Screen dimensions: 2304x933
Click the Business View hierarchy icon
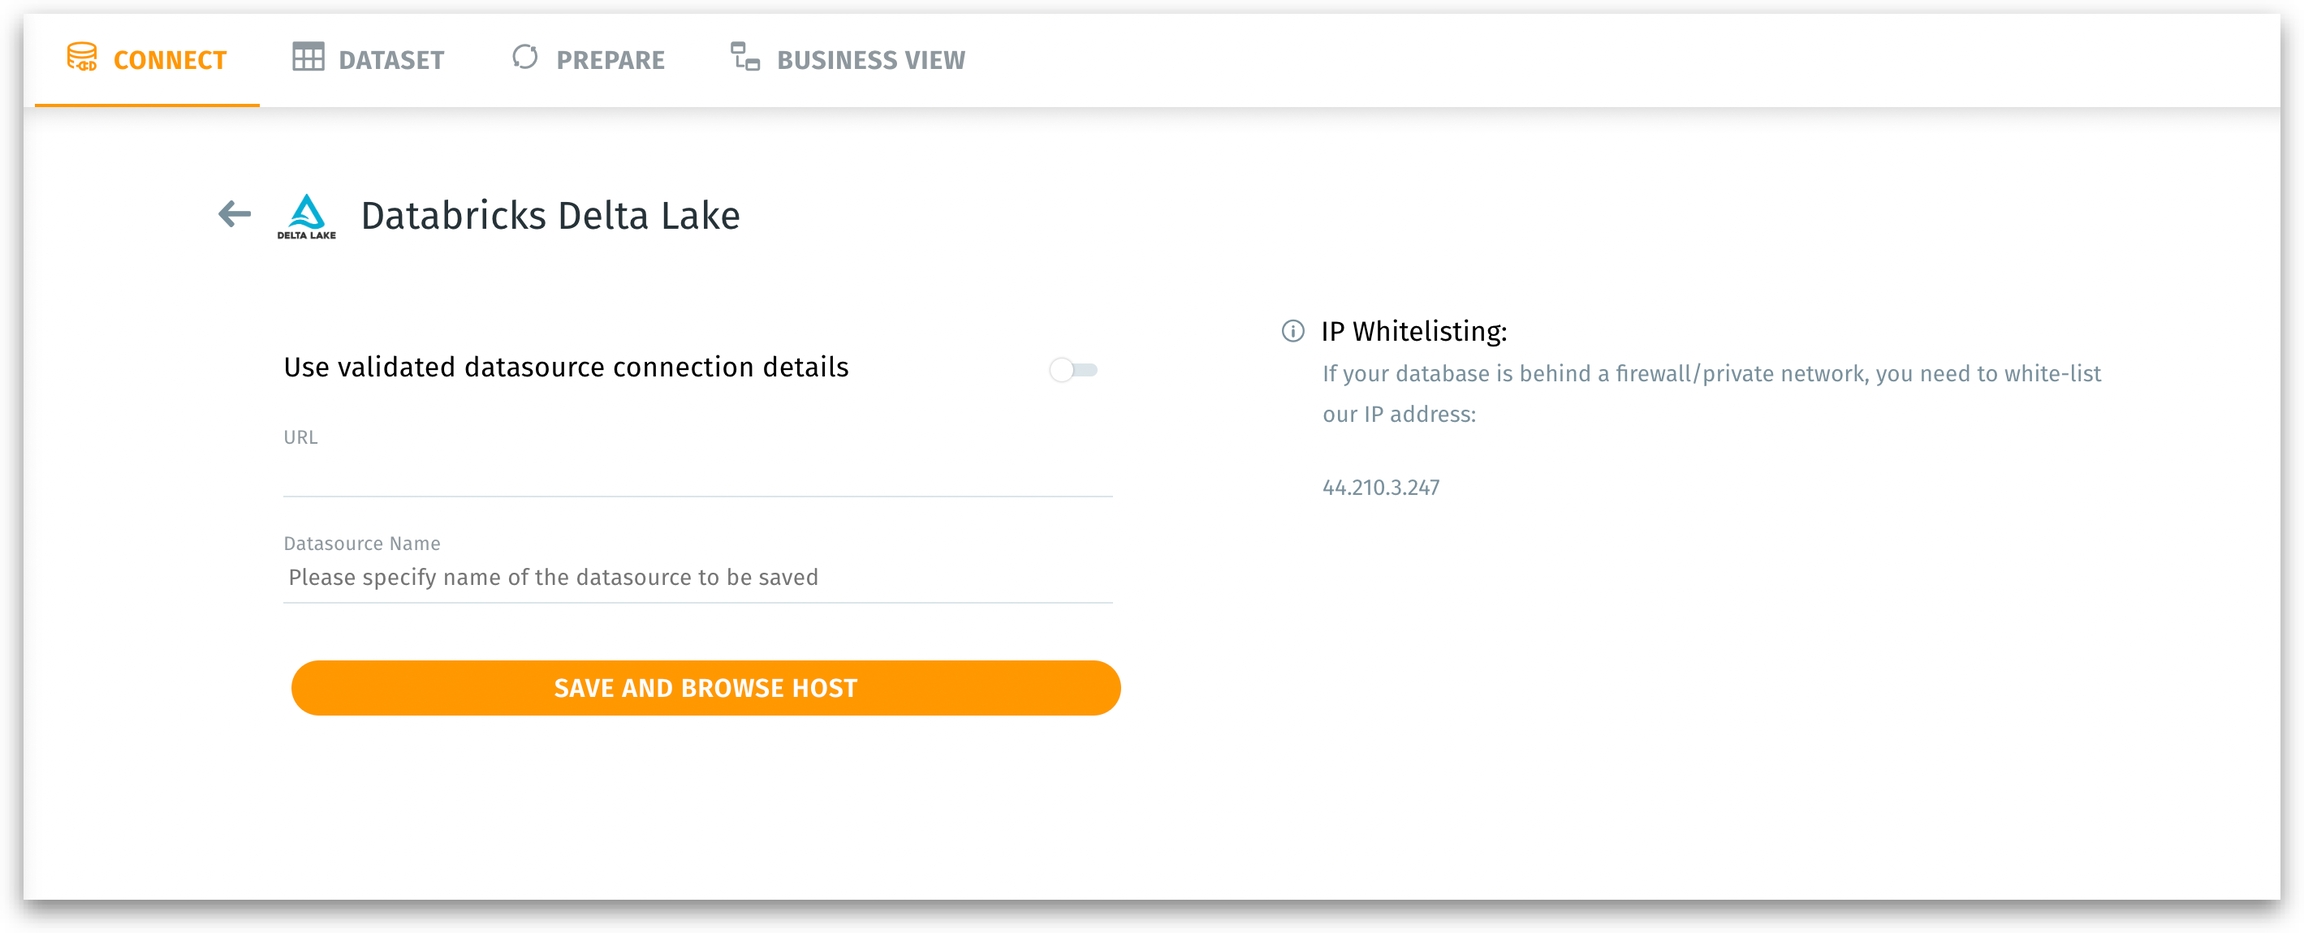point(745,57)
